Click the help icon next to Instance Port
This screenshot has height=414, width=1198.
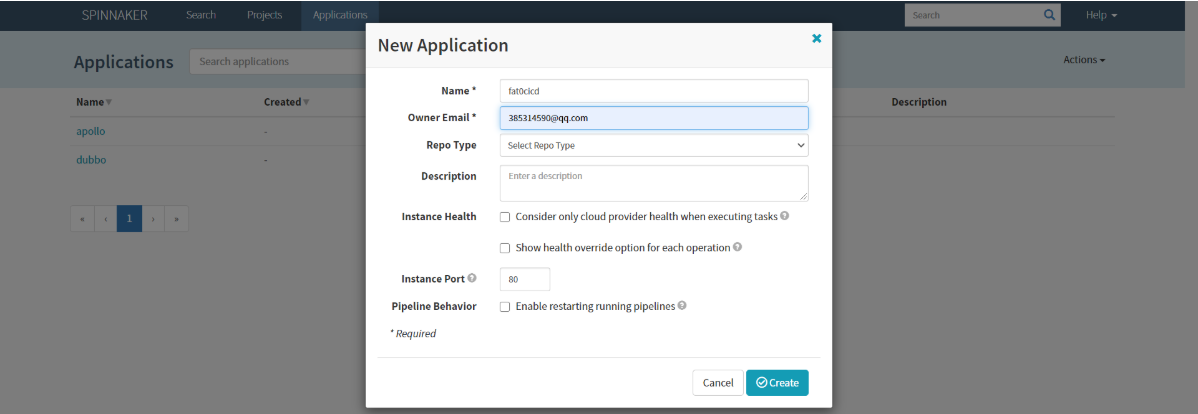point(472,278)
